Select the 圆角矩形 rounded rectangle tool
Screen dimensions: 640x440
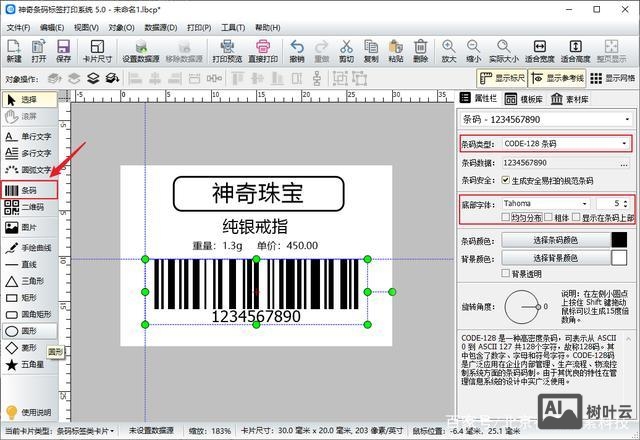click(29, 314)
